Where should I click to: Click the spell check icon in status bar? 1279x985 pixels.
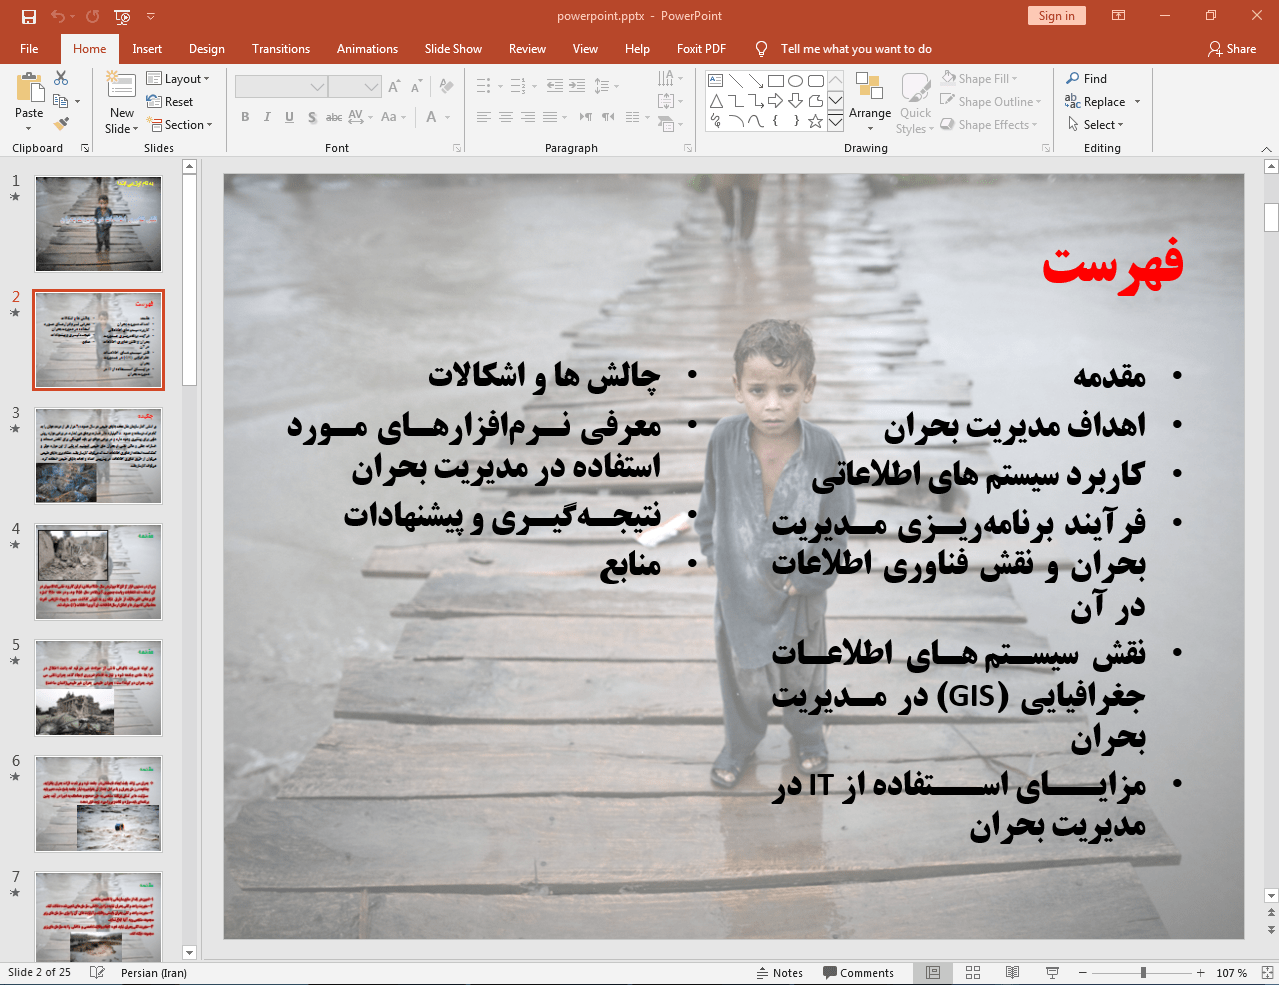(97, 973)
